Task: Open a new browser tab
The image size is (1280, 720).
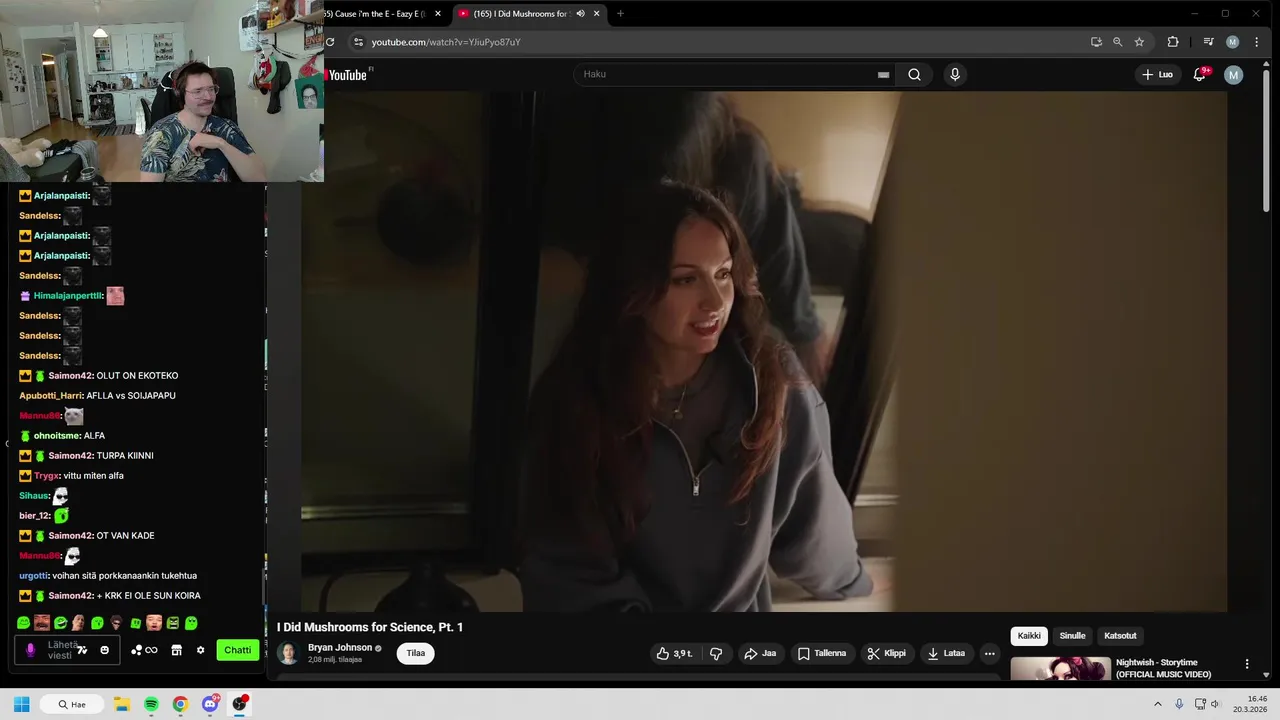Action: point(620,14)
